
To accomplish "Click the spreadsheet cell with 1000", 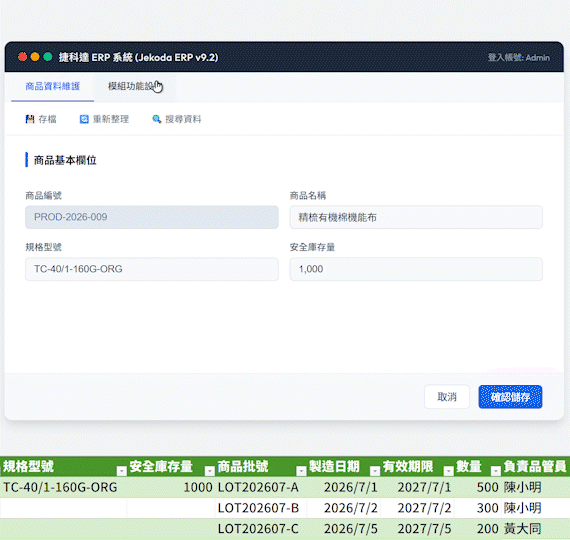I will coord(171,487).
